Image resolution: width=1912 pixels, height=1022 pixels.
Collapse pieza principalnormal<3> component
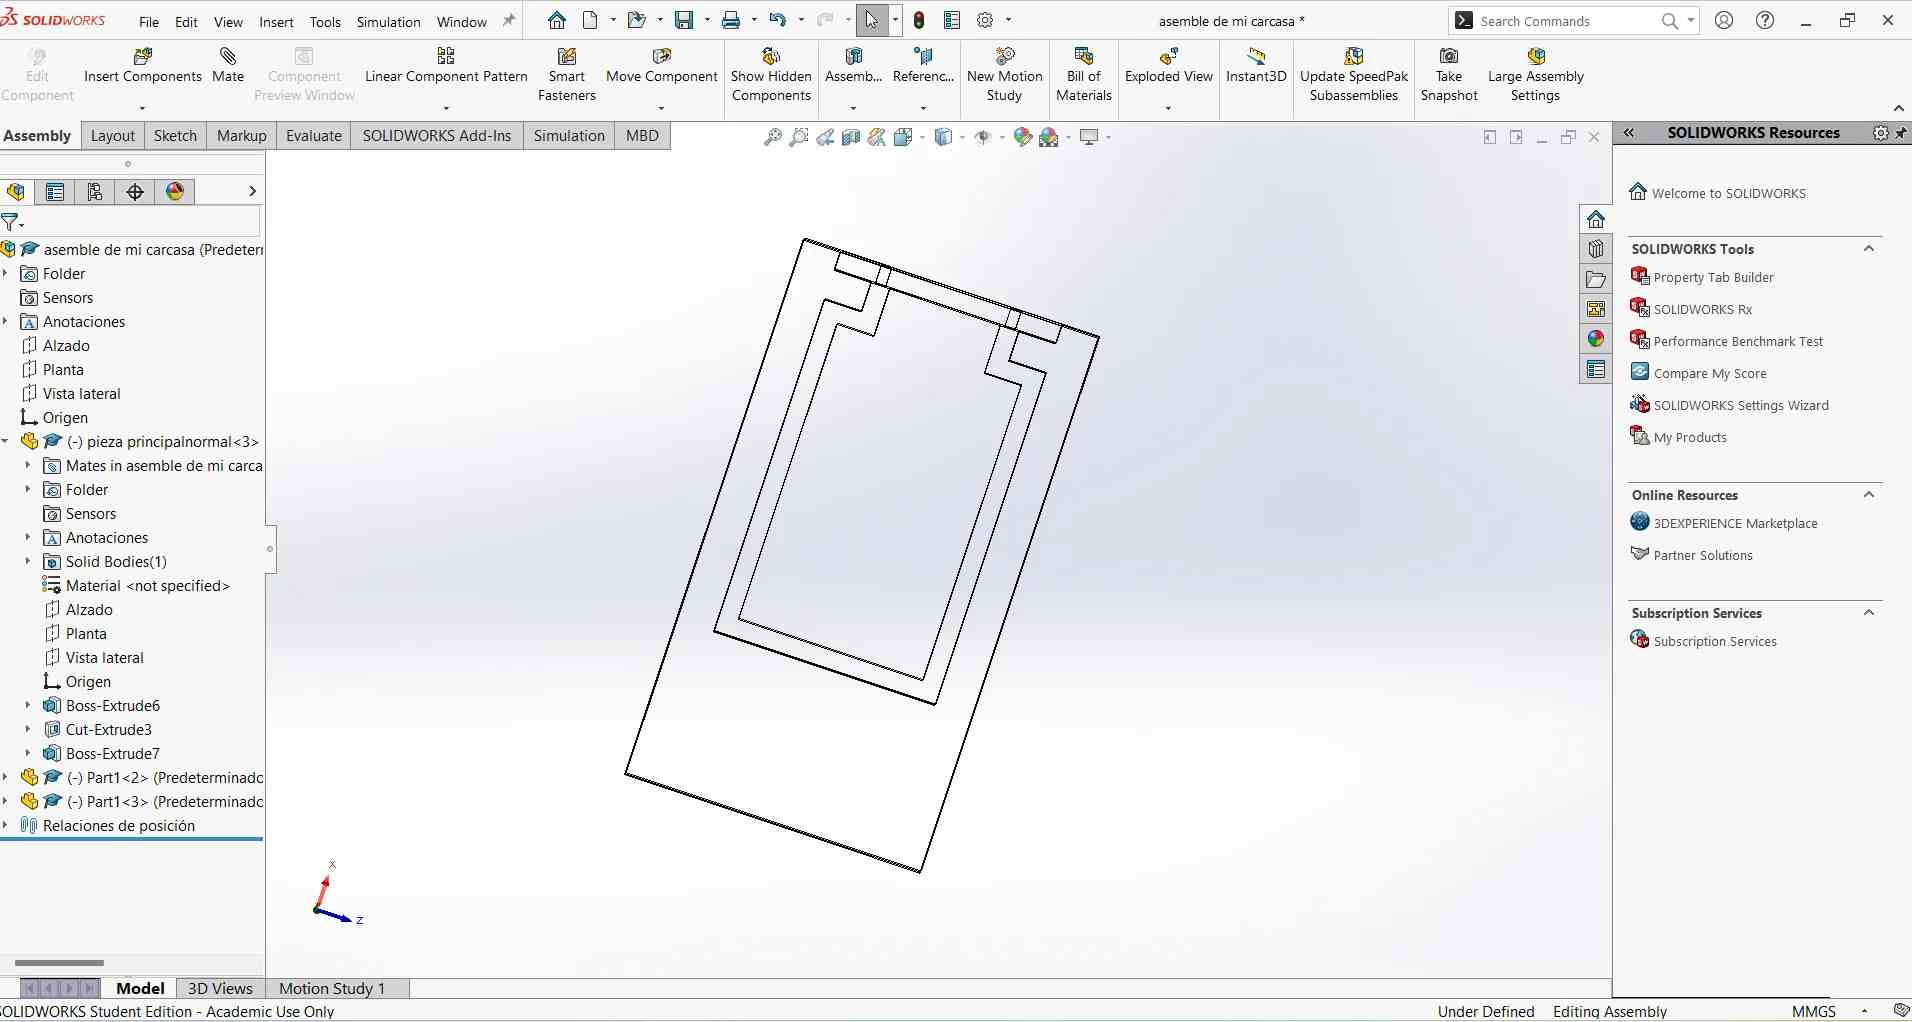(6, 442)
